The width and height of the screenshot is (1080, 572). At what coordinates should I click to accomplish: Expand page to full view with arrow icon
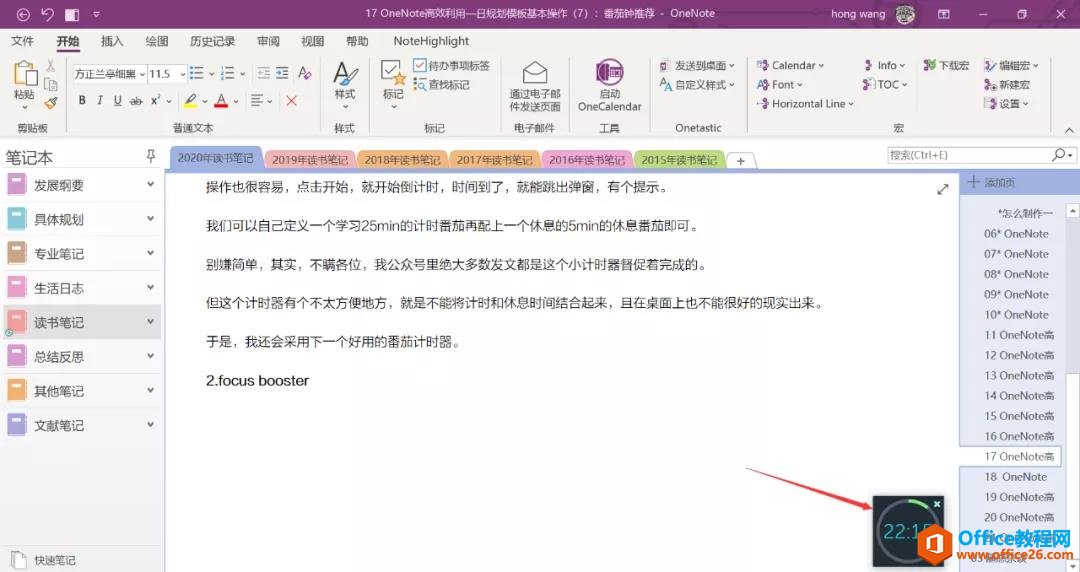click(942, 189)
